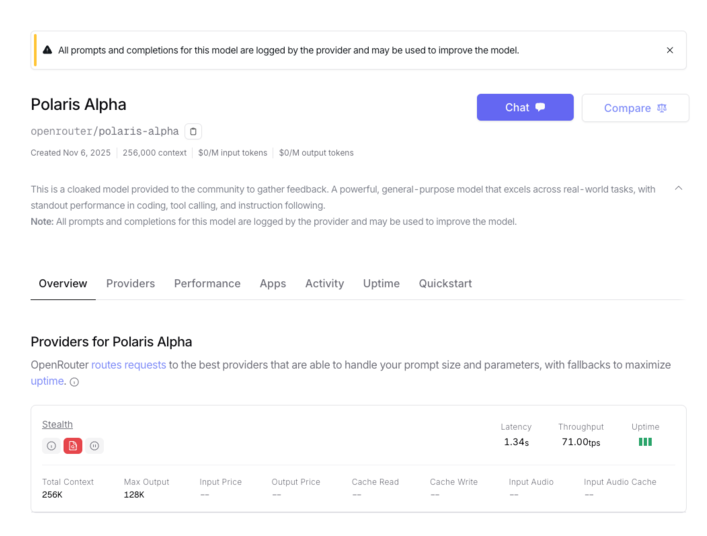Open the Performance tab
The width and height of the screenshot is (707, 536).
tap(207, 284)
